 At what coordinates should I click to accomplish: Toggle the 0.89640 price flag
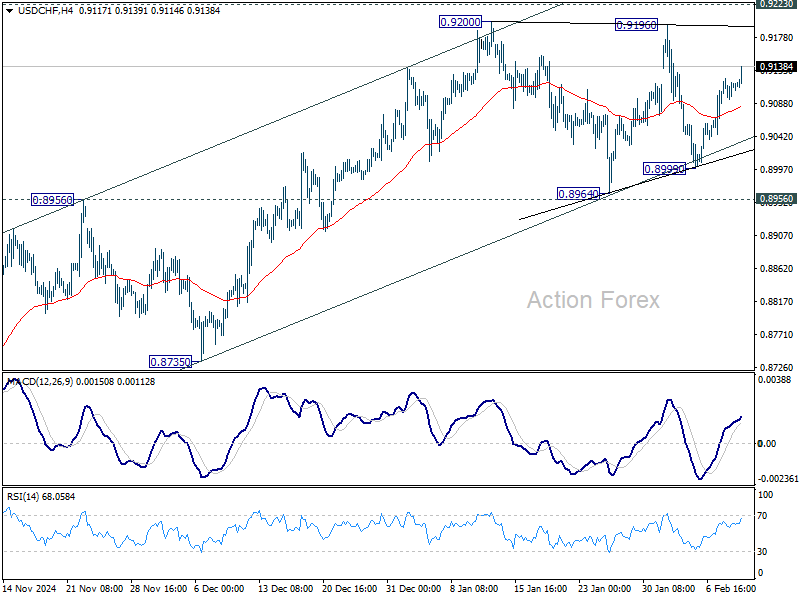pyautogui.click(x=577, y=192)
